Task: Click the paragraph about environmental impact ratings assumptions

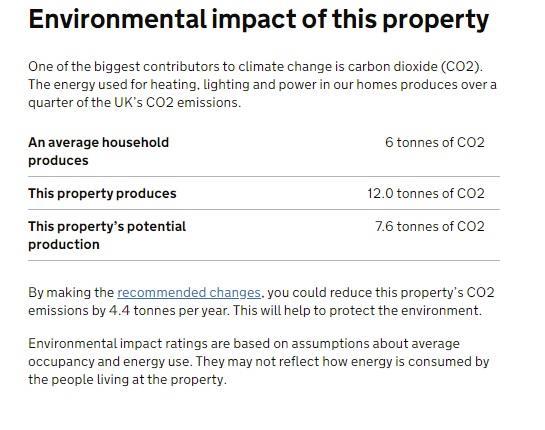Action: tap(259, 362)
